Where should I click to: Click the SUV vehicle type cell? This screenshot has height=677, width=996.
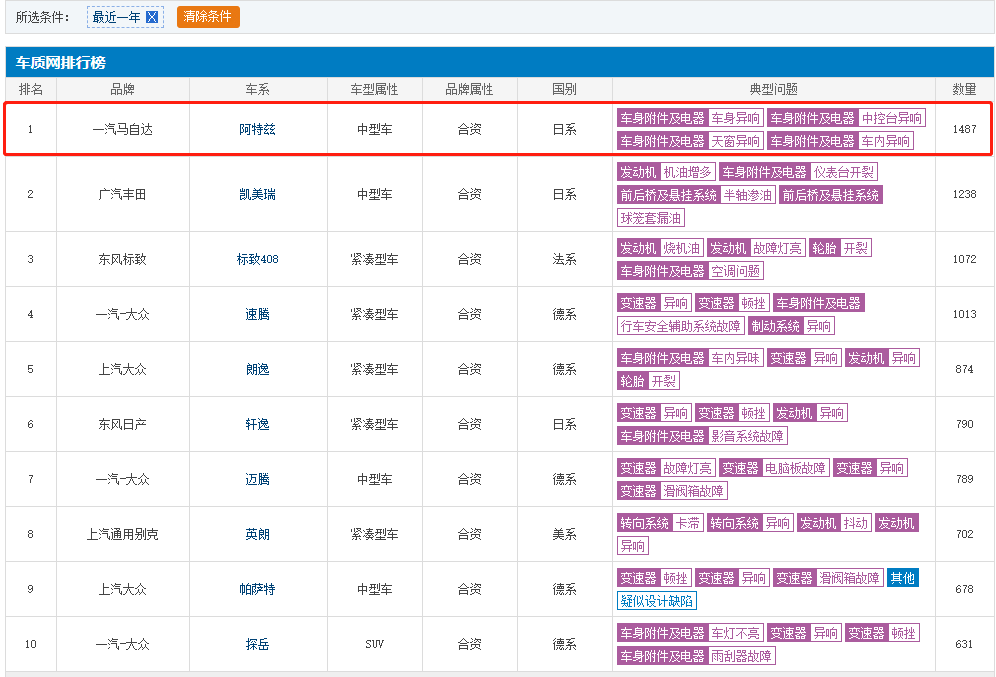pos(375,645)
